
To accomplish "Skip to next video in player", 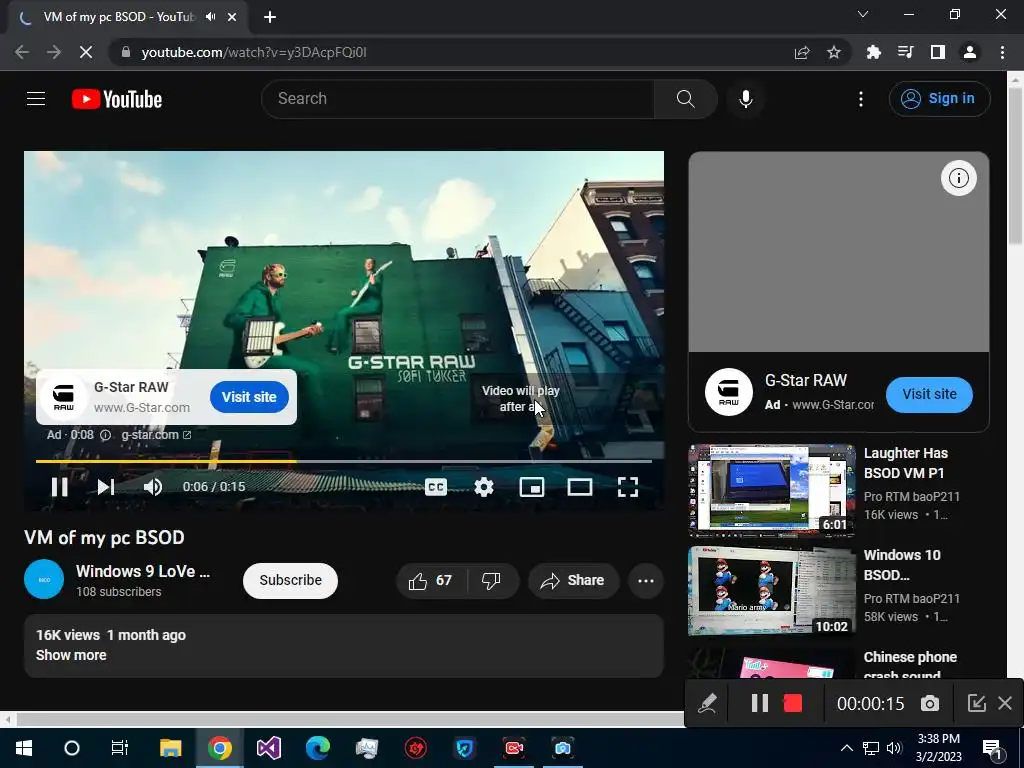I will pyautogui.click(x=106, y=487).
